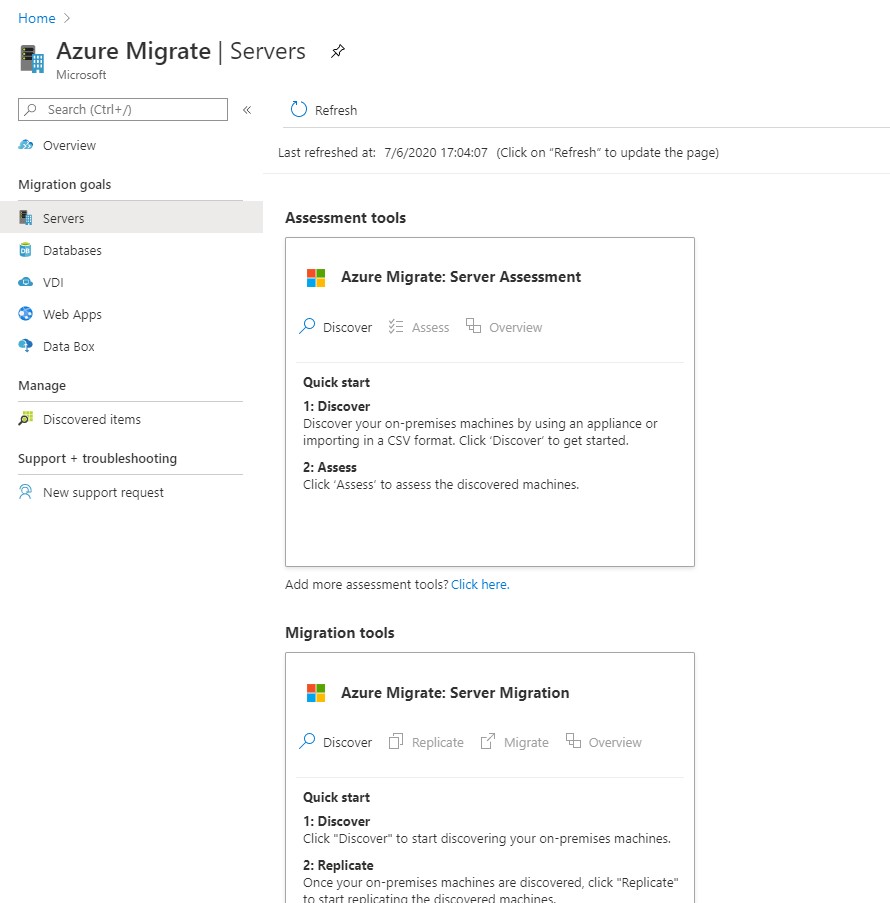Viewport: 890px width, 903px height.
Task: Open Overview in the sidebar menu
Action: (69, 145)
